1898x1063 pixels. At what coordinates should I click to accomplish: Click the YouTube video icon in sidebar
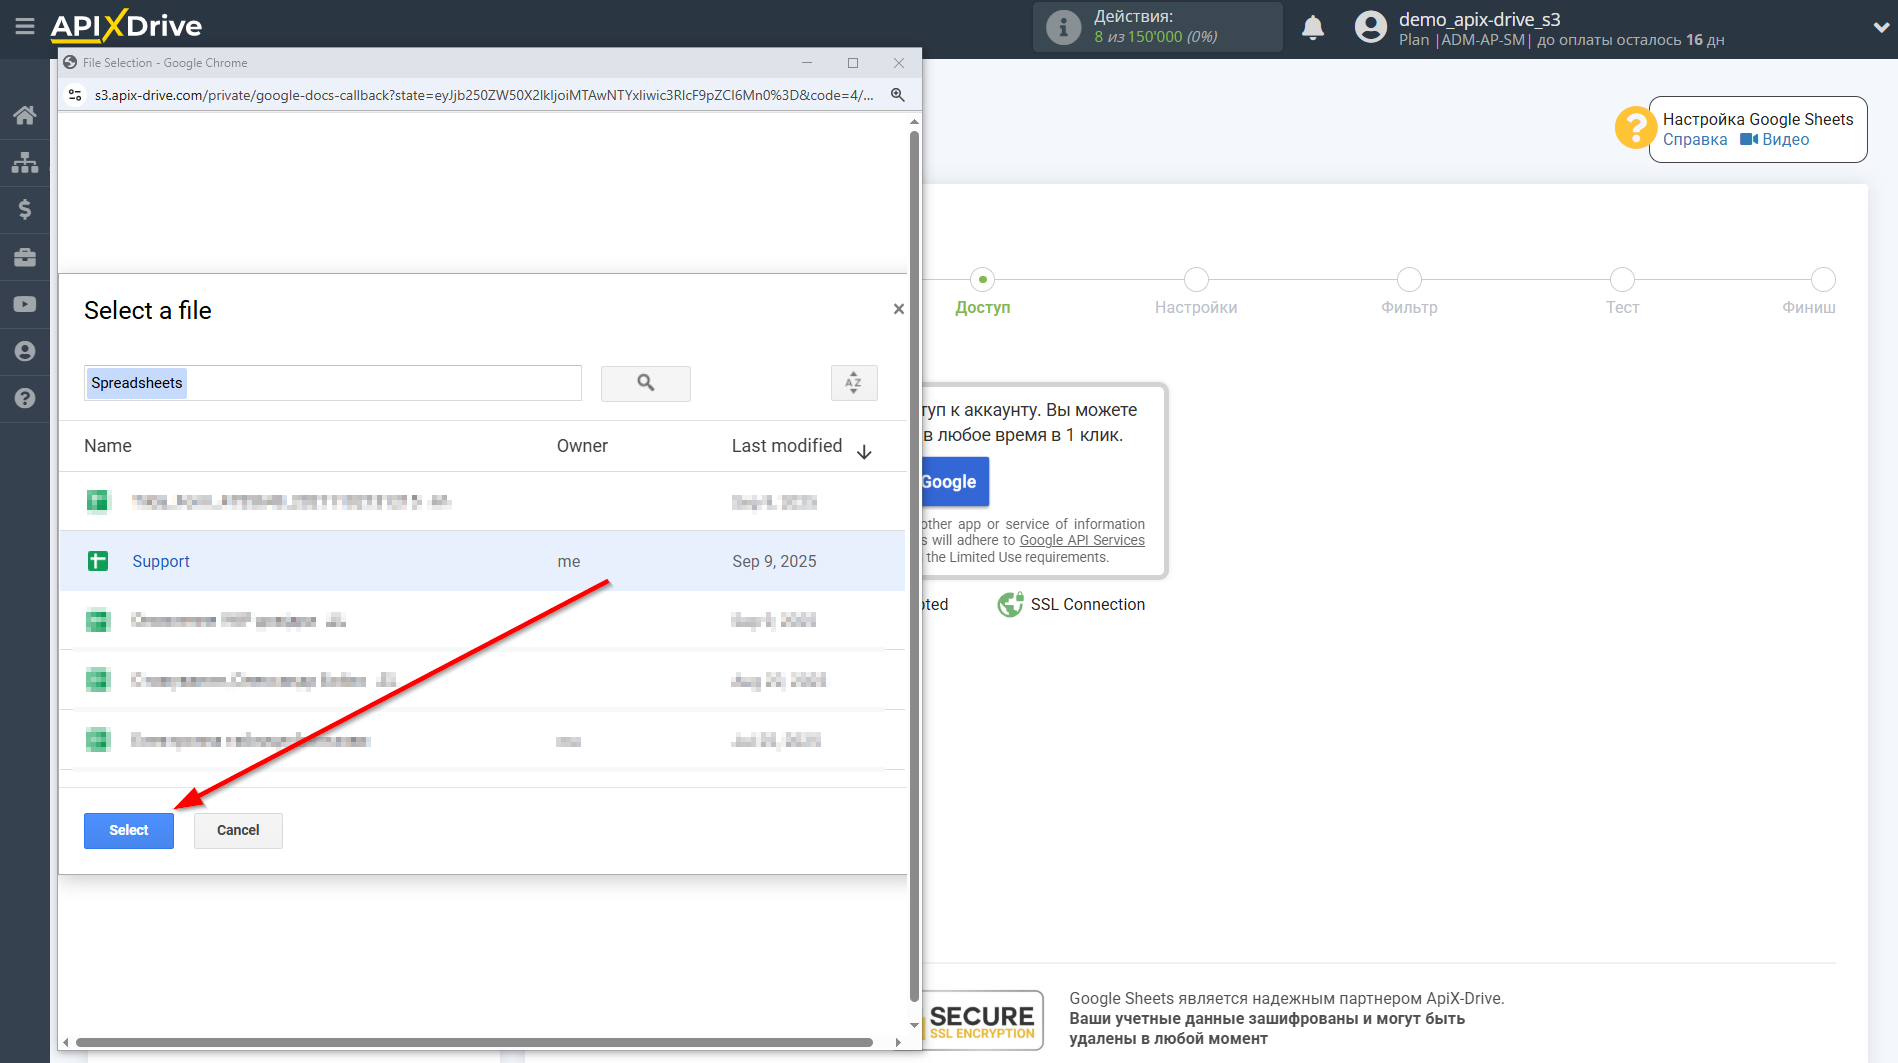(25, 304)
